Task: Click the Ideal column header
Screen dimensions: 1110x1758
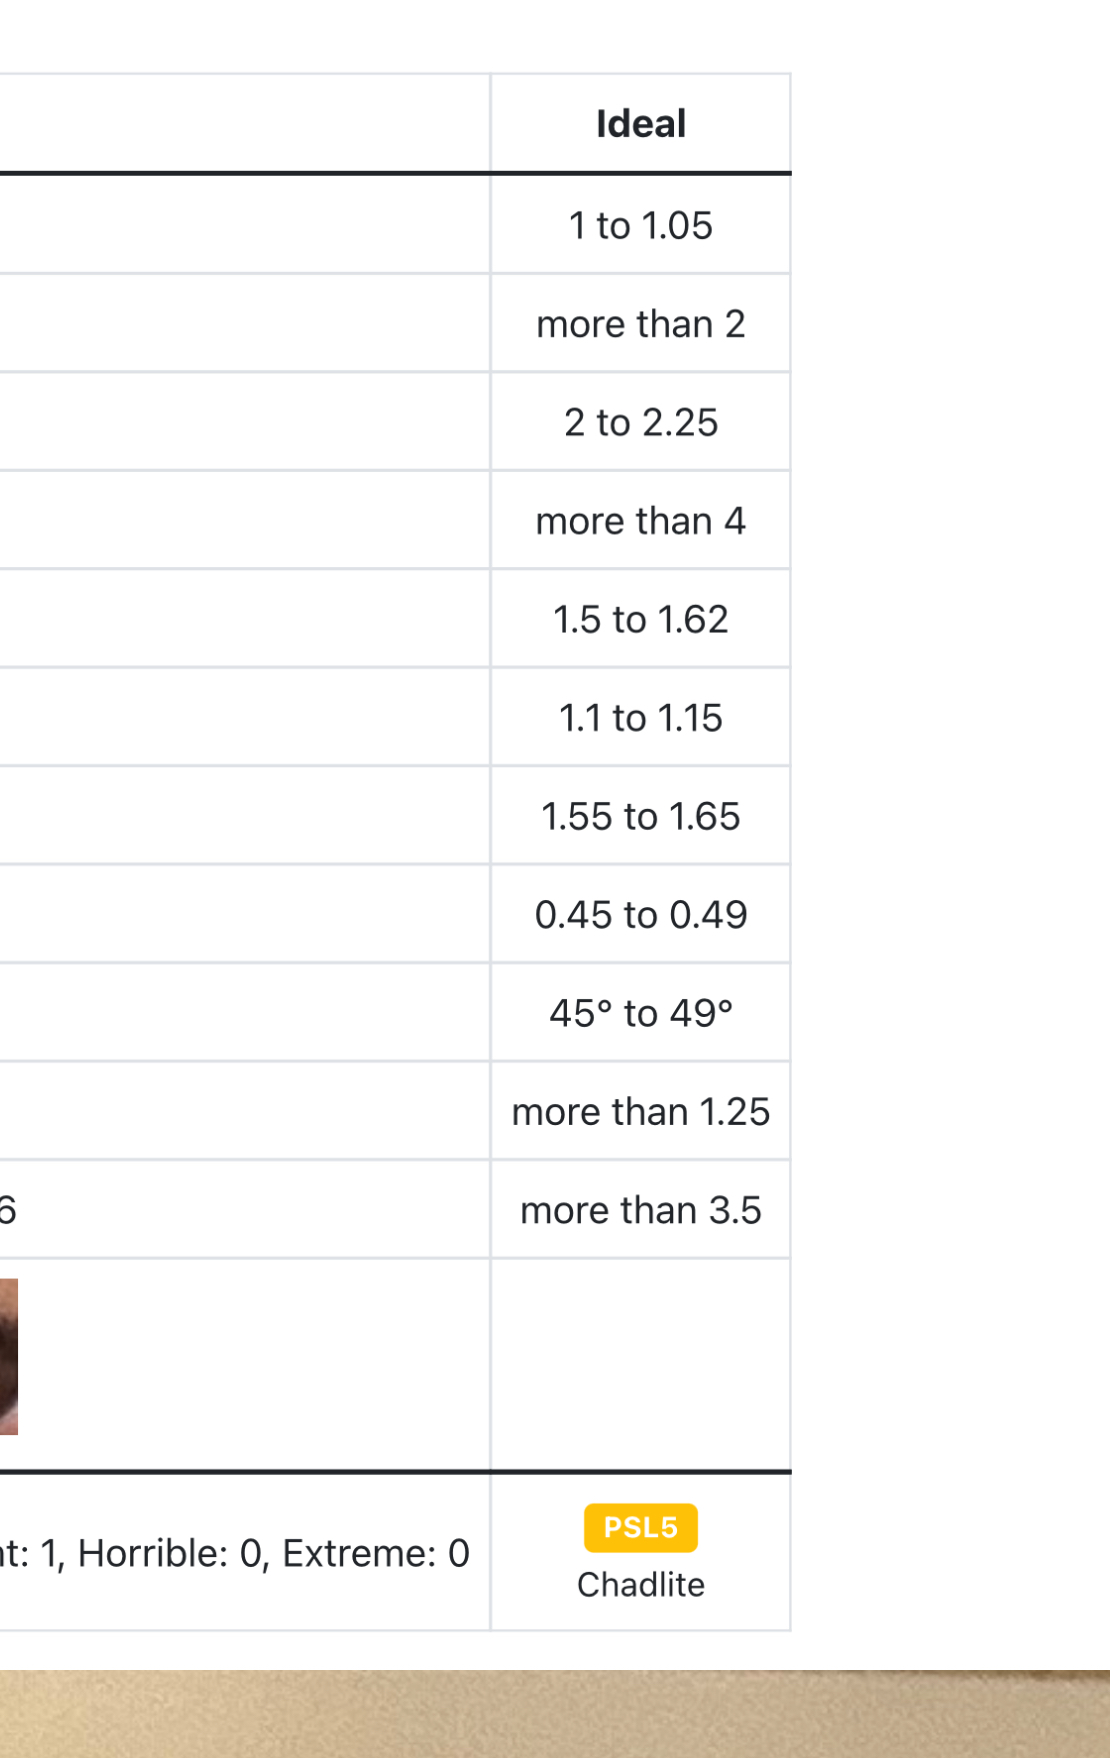Action: coord(640,124)
